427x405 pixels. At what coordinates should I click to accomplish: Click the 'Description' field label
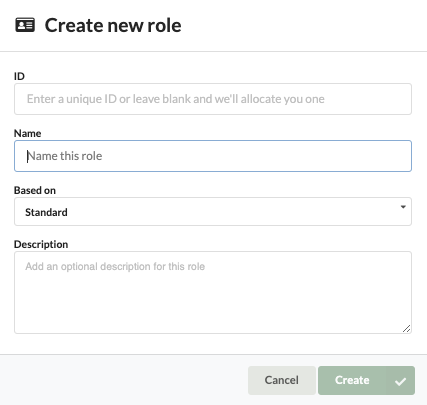(41, 244)
